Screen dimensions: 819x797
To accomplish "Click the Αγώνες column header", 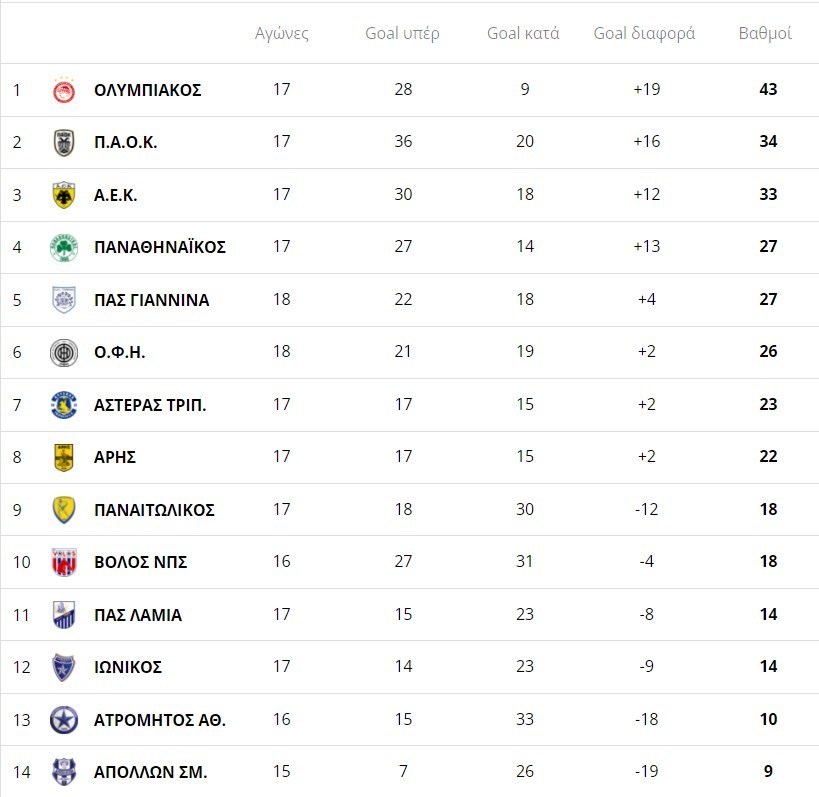I will click(x=282, y=33).
